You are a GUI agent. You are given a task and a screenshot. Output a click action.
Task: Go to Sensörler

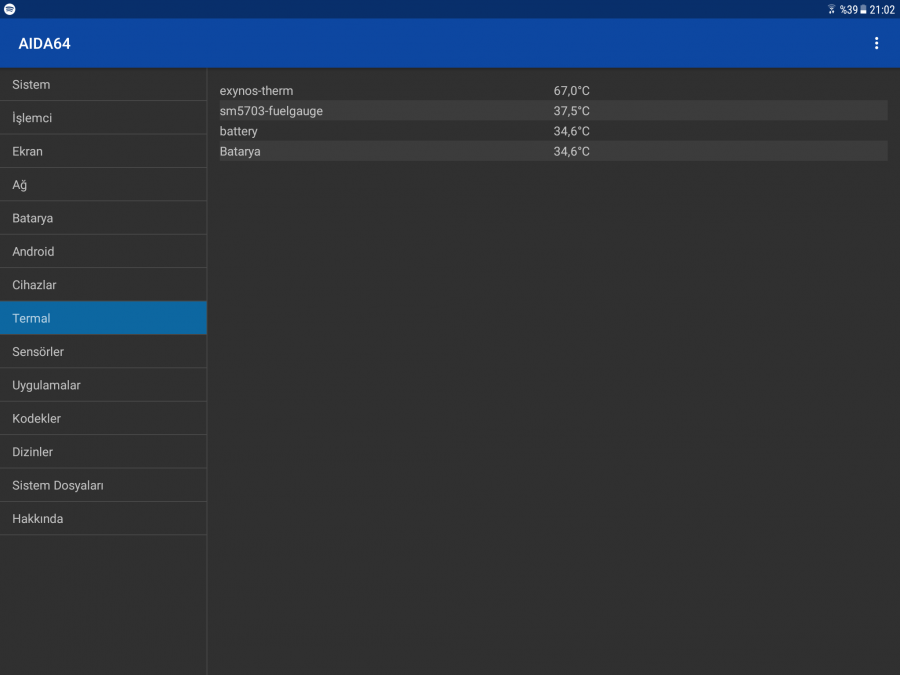(103, 351)
